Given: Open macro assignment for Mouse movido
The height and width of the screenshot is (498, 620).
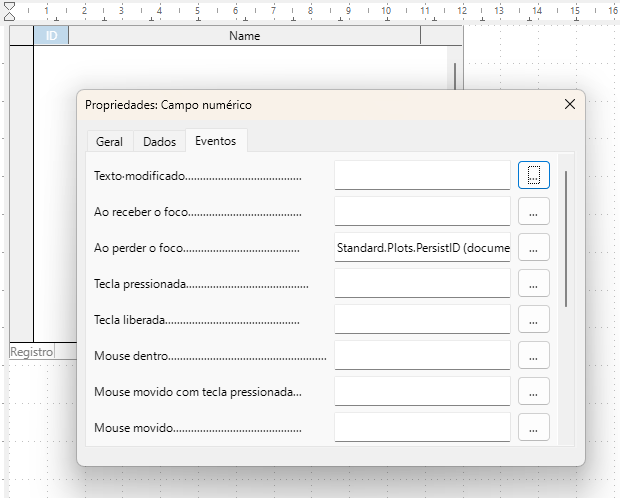Looking at the screenshot, I should pos(534,427).
